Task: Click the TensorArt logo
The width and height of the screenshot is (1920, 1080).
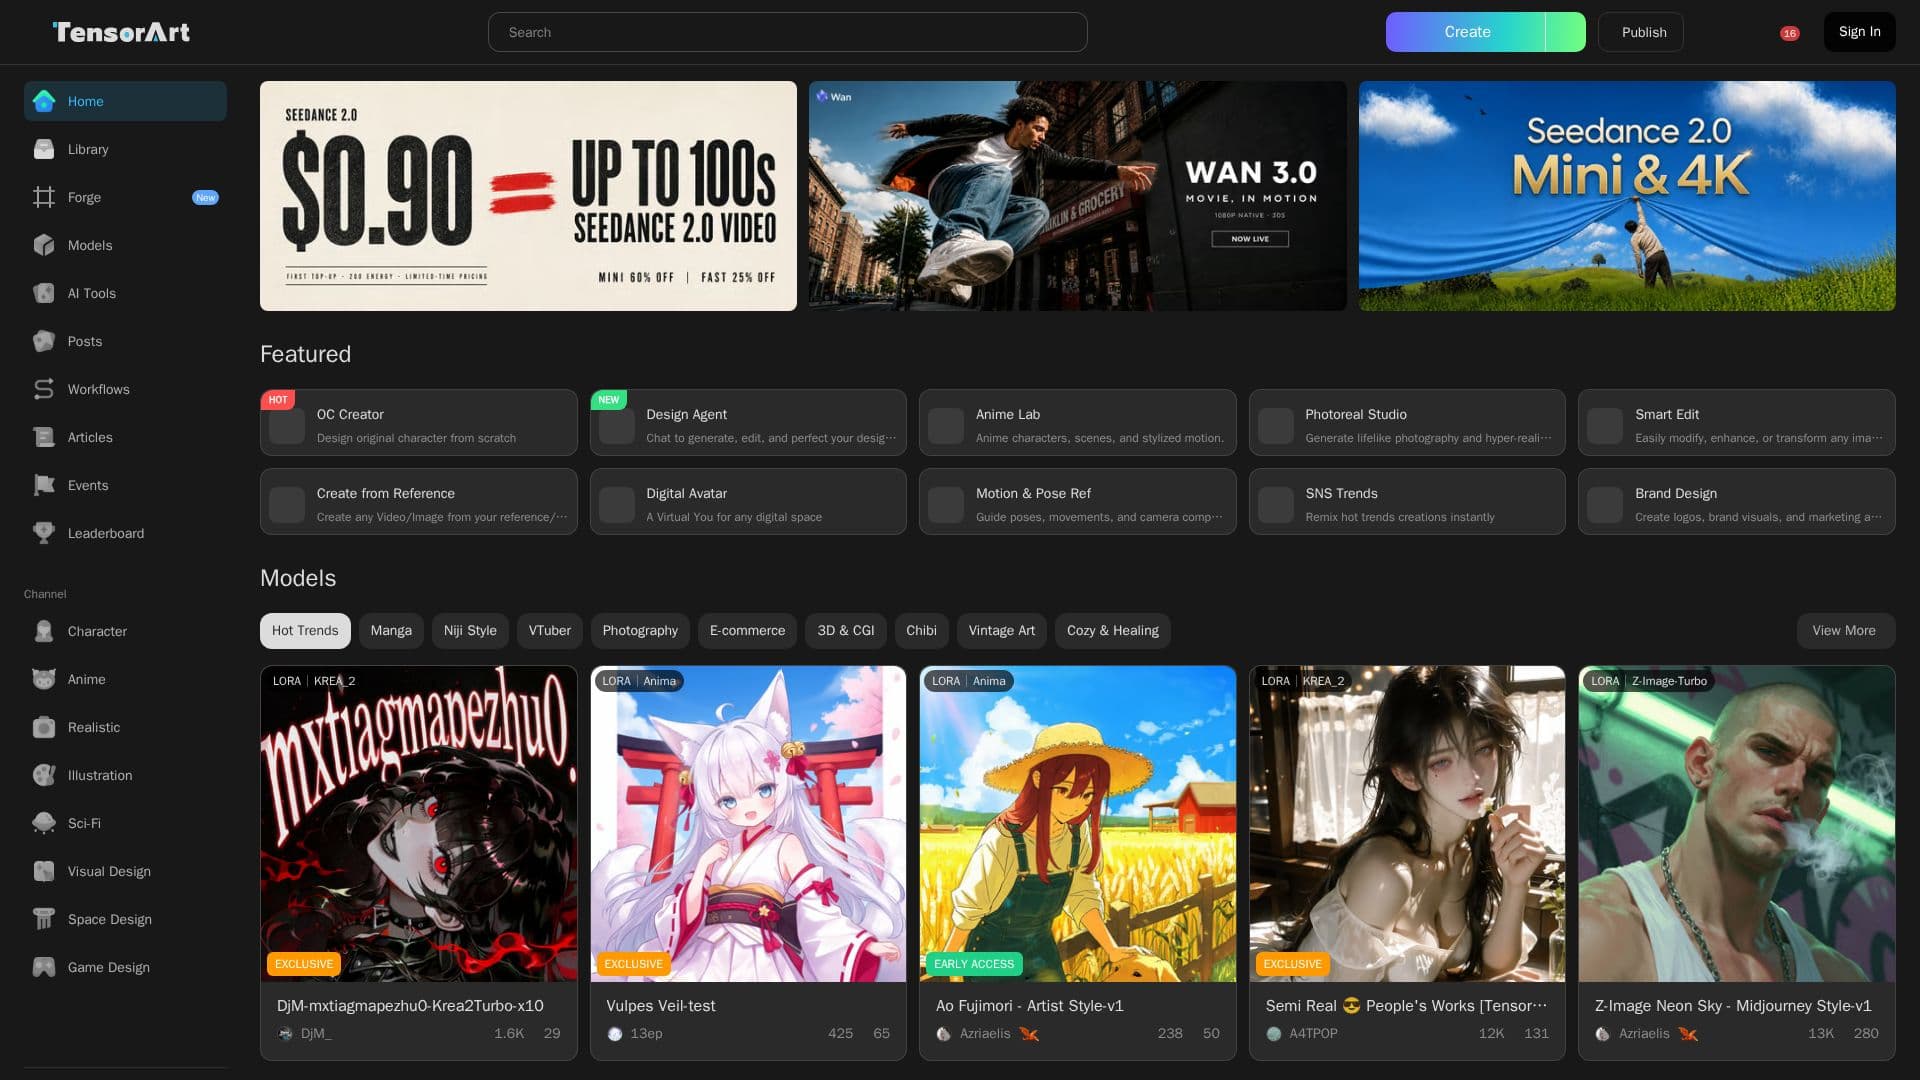Action: tap(121, 32)
